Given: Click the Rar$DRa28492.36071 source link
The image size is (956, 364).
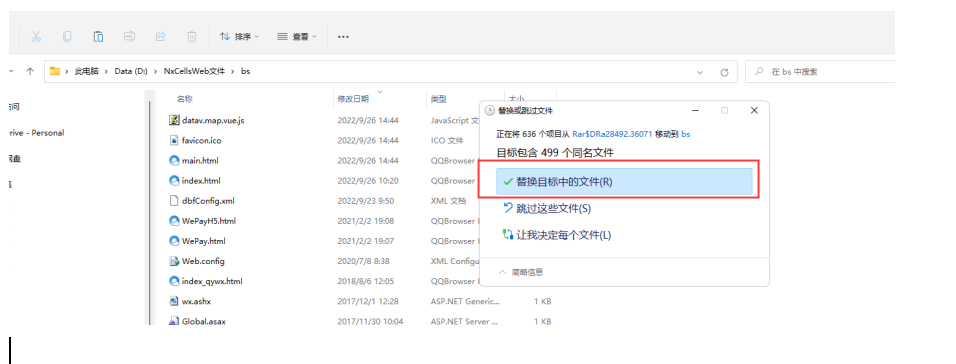Looking at the screenshot, I should 612,133.
